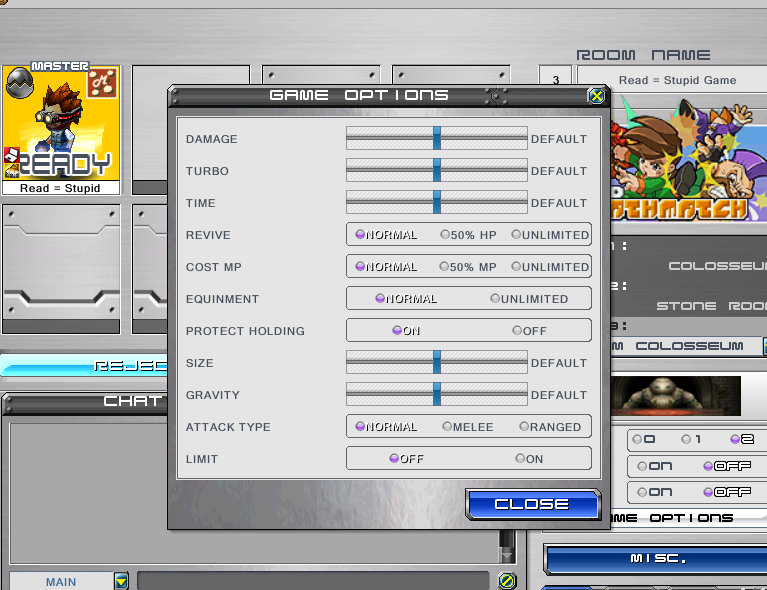This screenshot has width=767, height=590.
Task: Set Cost MP to Unlimited
Action: 516,267
